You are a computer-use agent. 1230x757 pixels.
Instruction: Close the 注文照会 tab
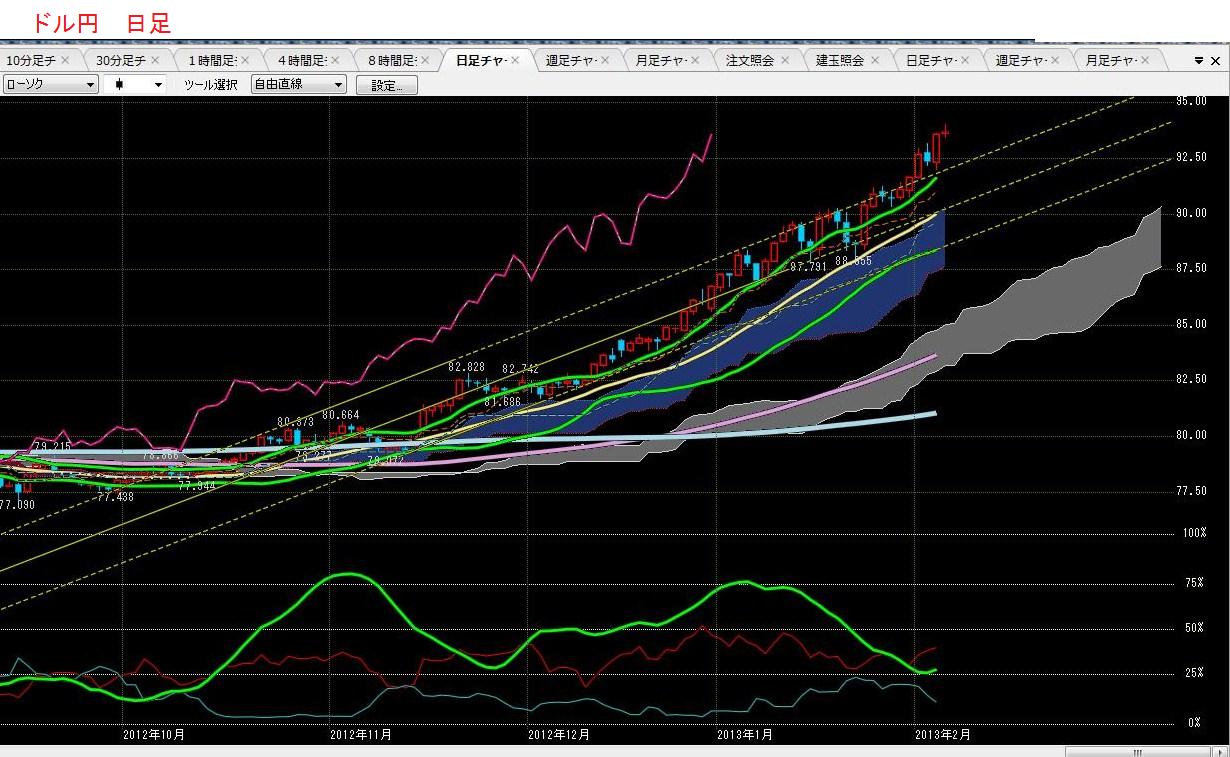785,61
